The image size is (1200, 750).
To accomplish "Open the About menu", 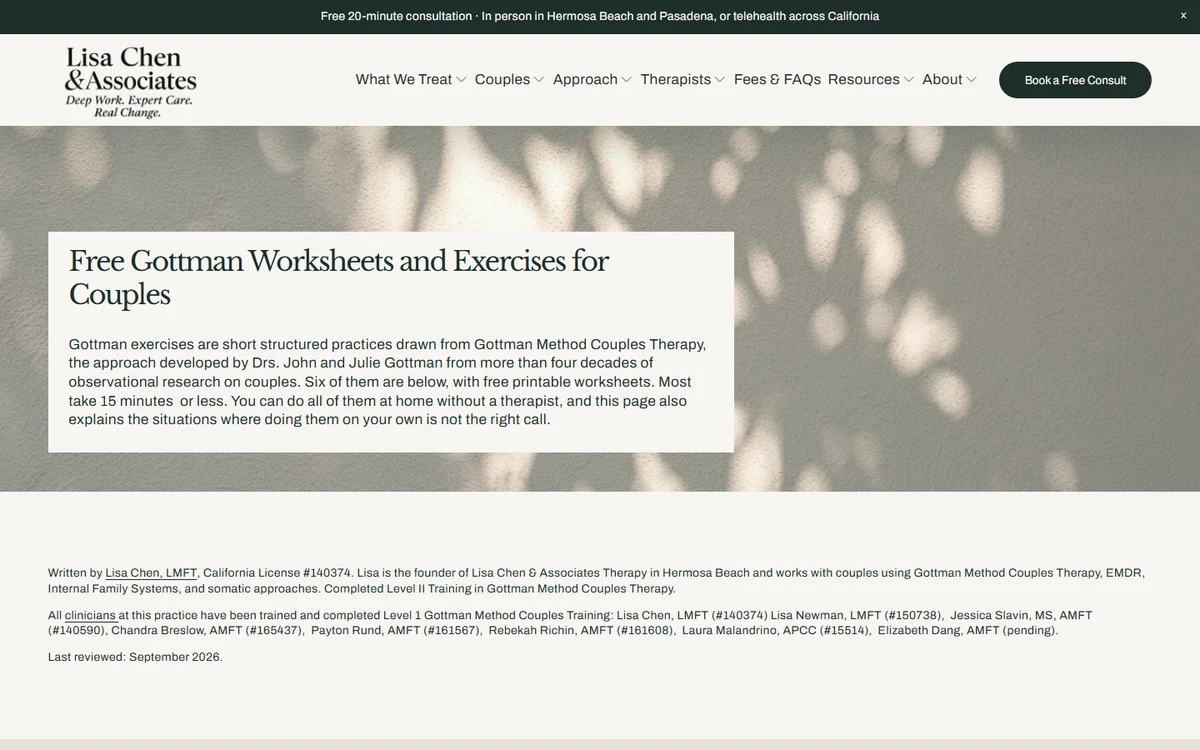I will [942, 80].
